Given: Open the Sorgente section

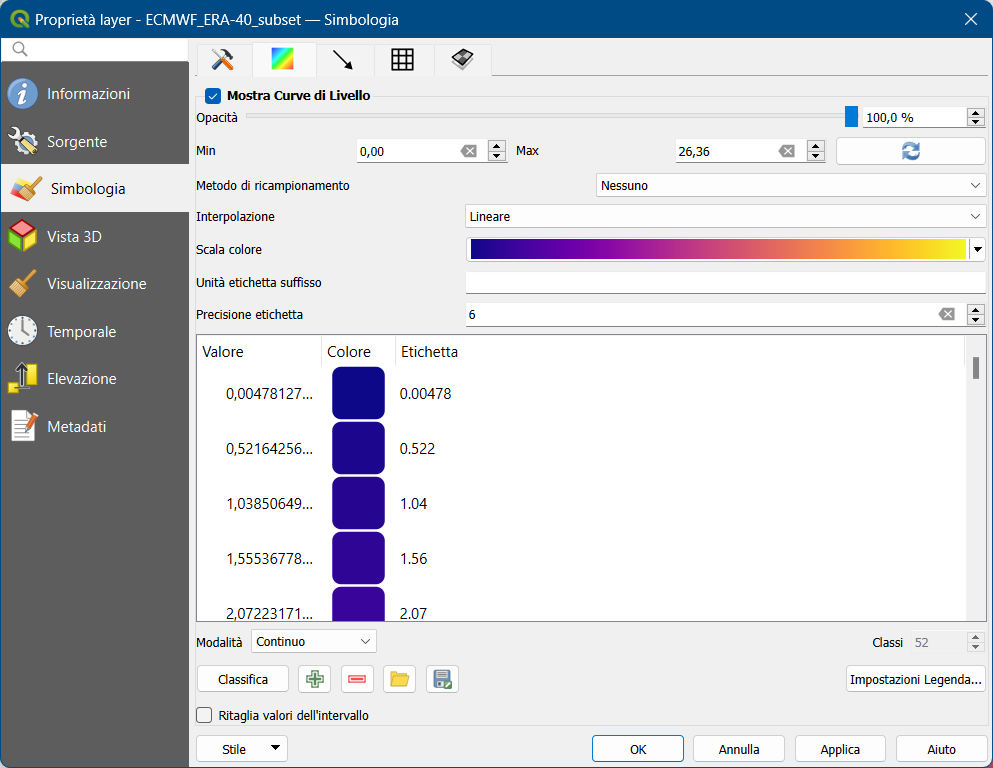Looking at the screenshot, I should pos(94,141).
